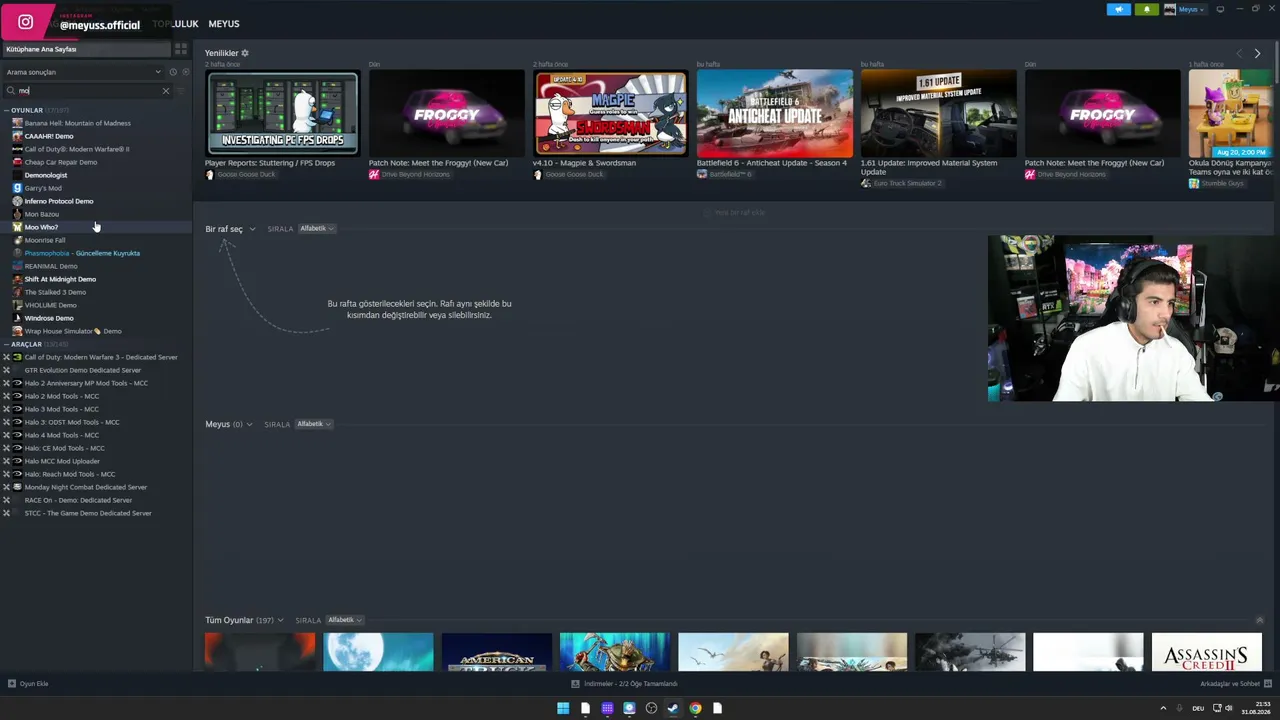Select REANIMAL Demo in the list
The height and width of the screenshot is (720, 1280).
coord(51,266)
